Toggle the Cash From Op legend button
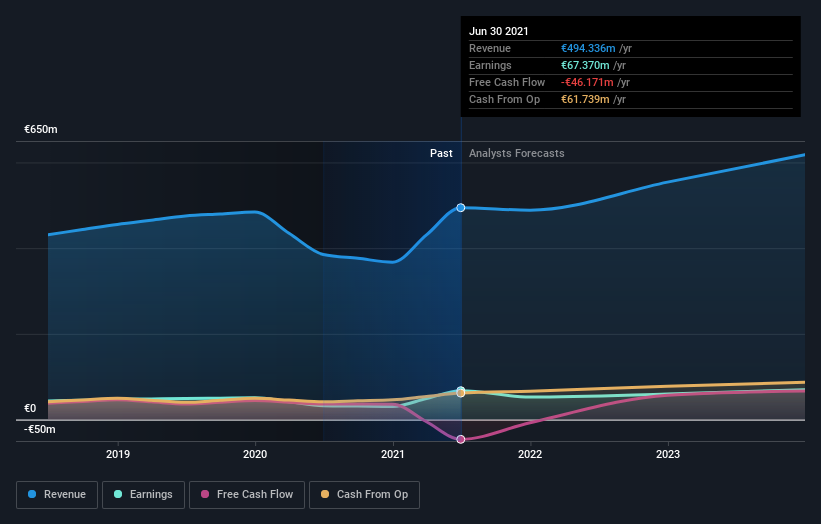Viewport: 821px width, 524px height. tap(364, 495)
